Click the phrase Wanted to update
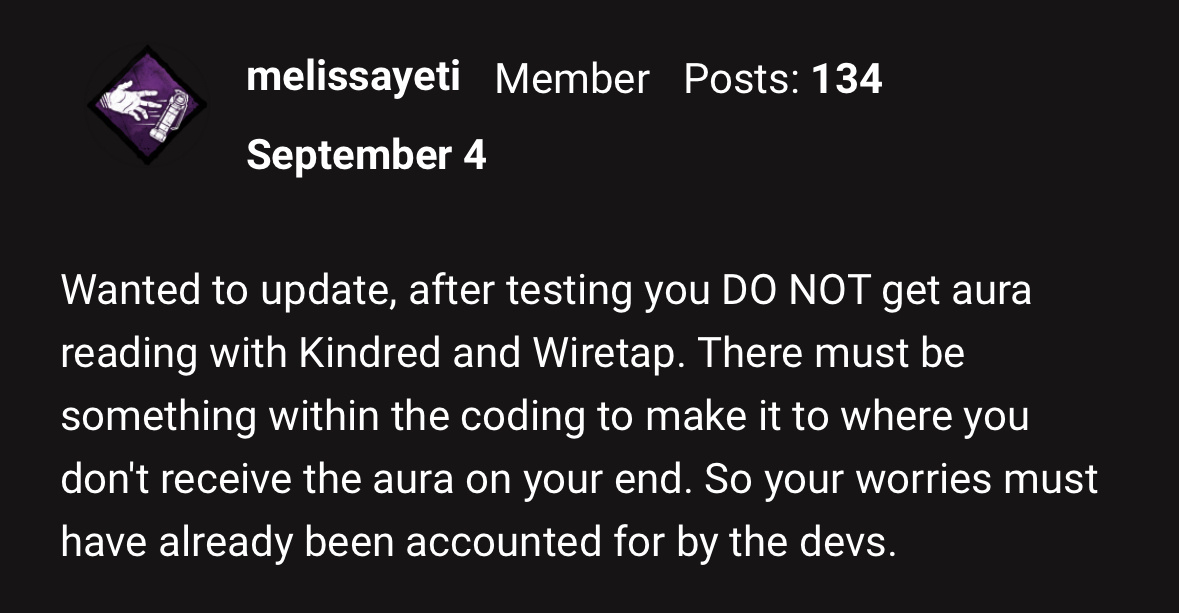Viewport: 1179px width, 613px height. (x=229, y=290)
